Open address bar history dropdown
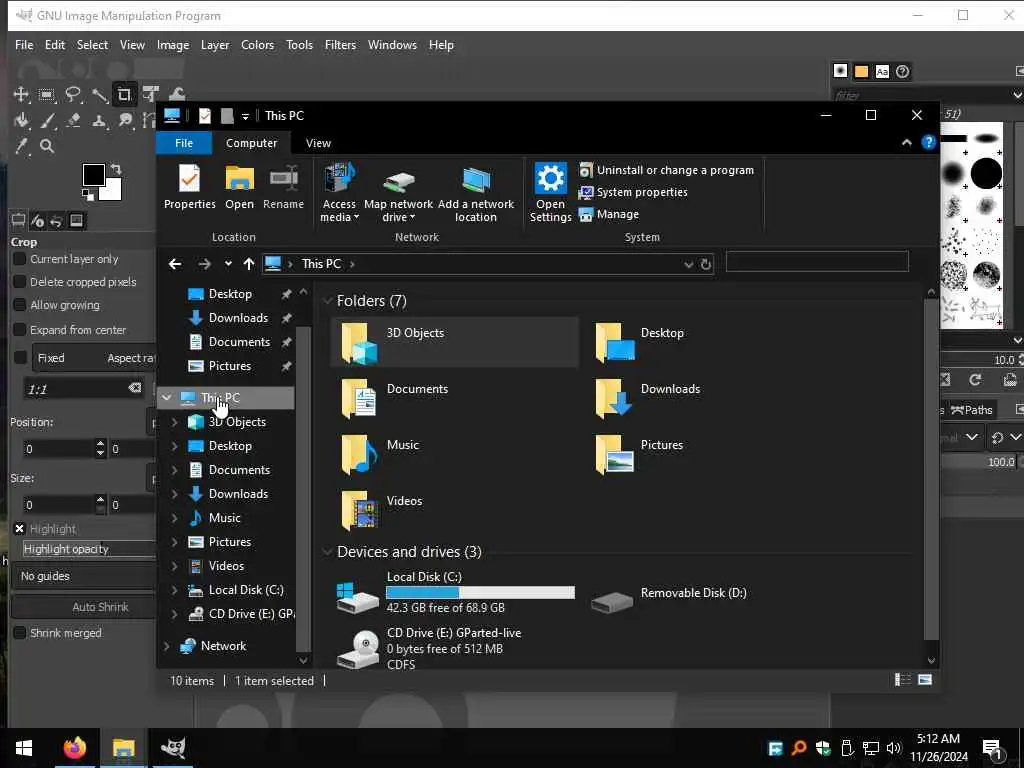The image size is (1024, 768). click(688, 264)
